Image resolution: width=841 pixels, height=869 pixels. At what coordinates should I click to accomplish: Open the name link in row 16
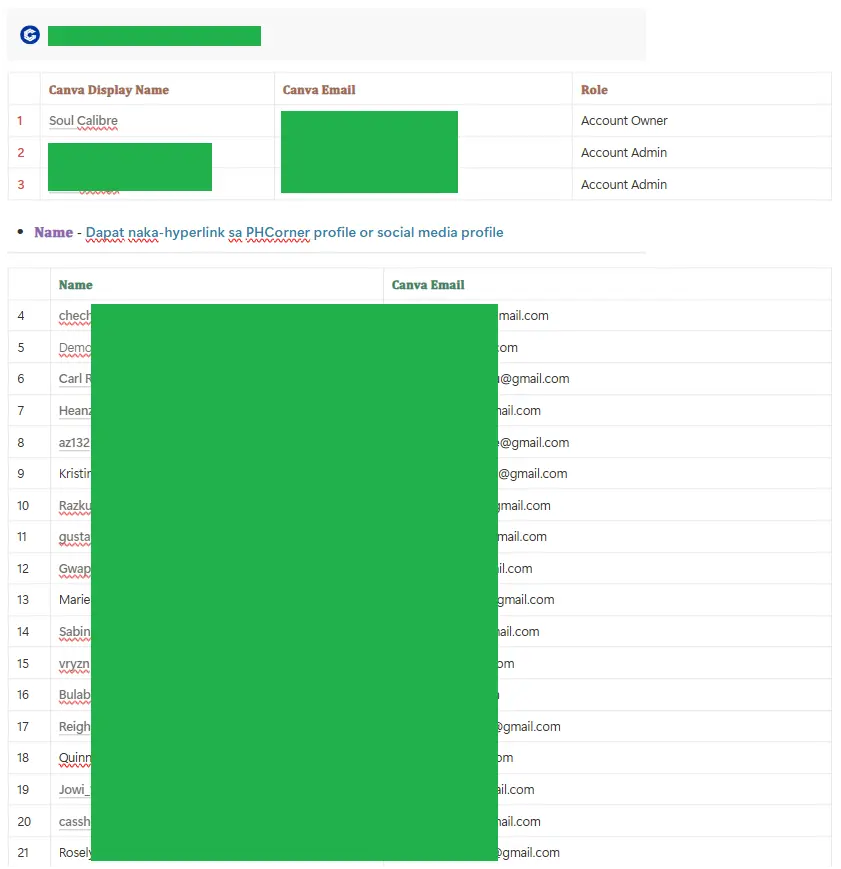coord(75,695)
